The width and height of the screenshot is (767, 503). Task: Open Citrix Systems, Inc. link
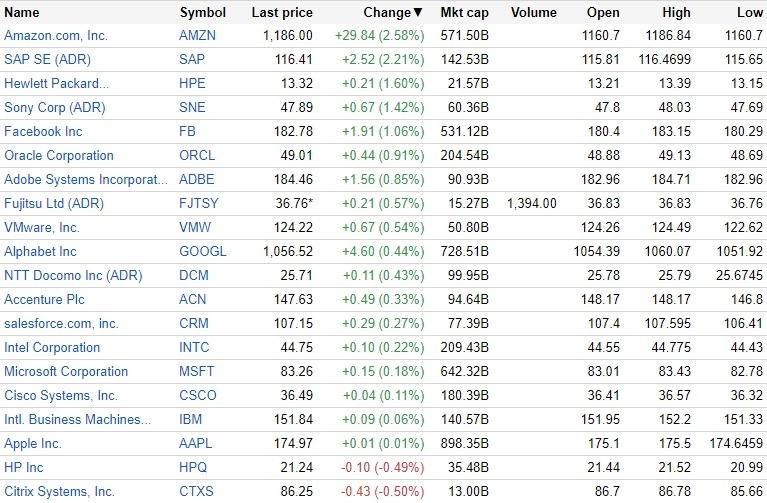pyautogui.click(x=59, y=491)
